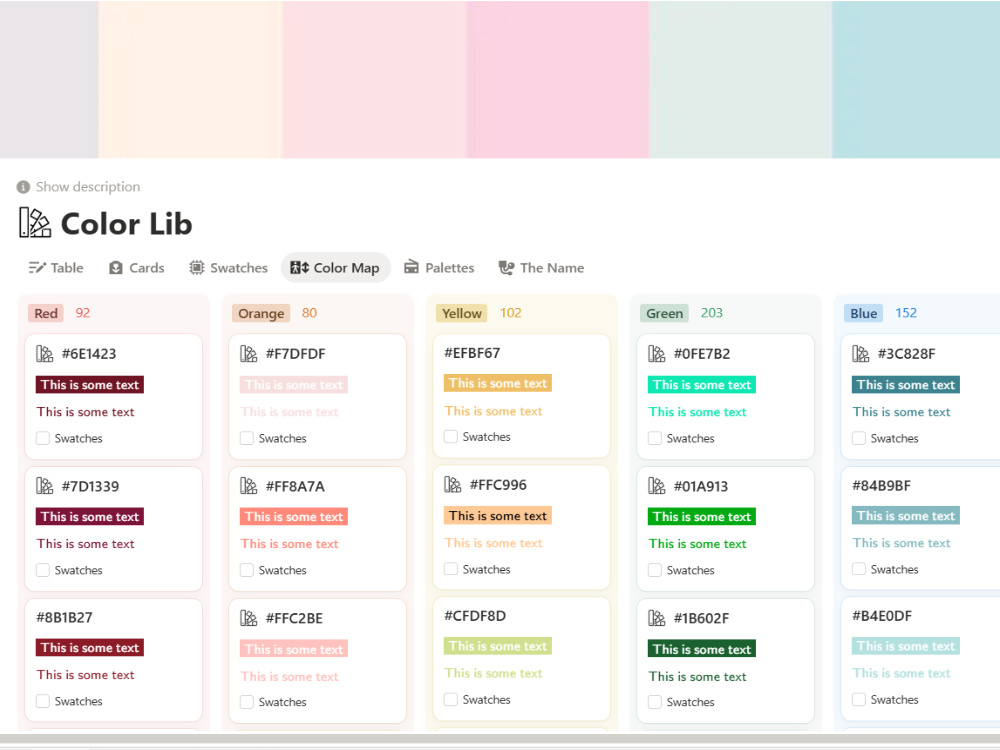Check Swatches on card #7D1339

[43, 570]
